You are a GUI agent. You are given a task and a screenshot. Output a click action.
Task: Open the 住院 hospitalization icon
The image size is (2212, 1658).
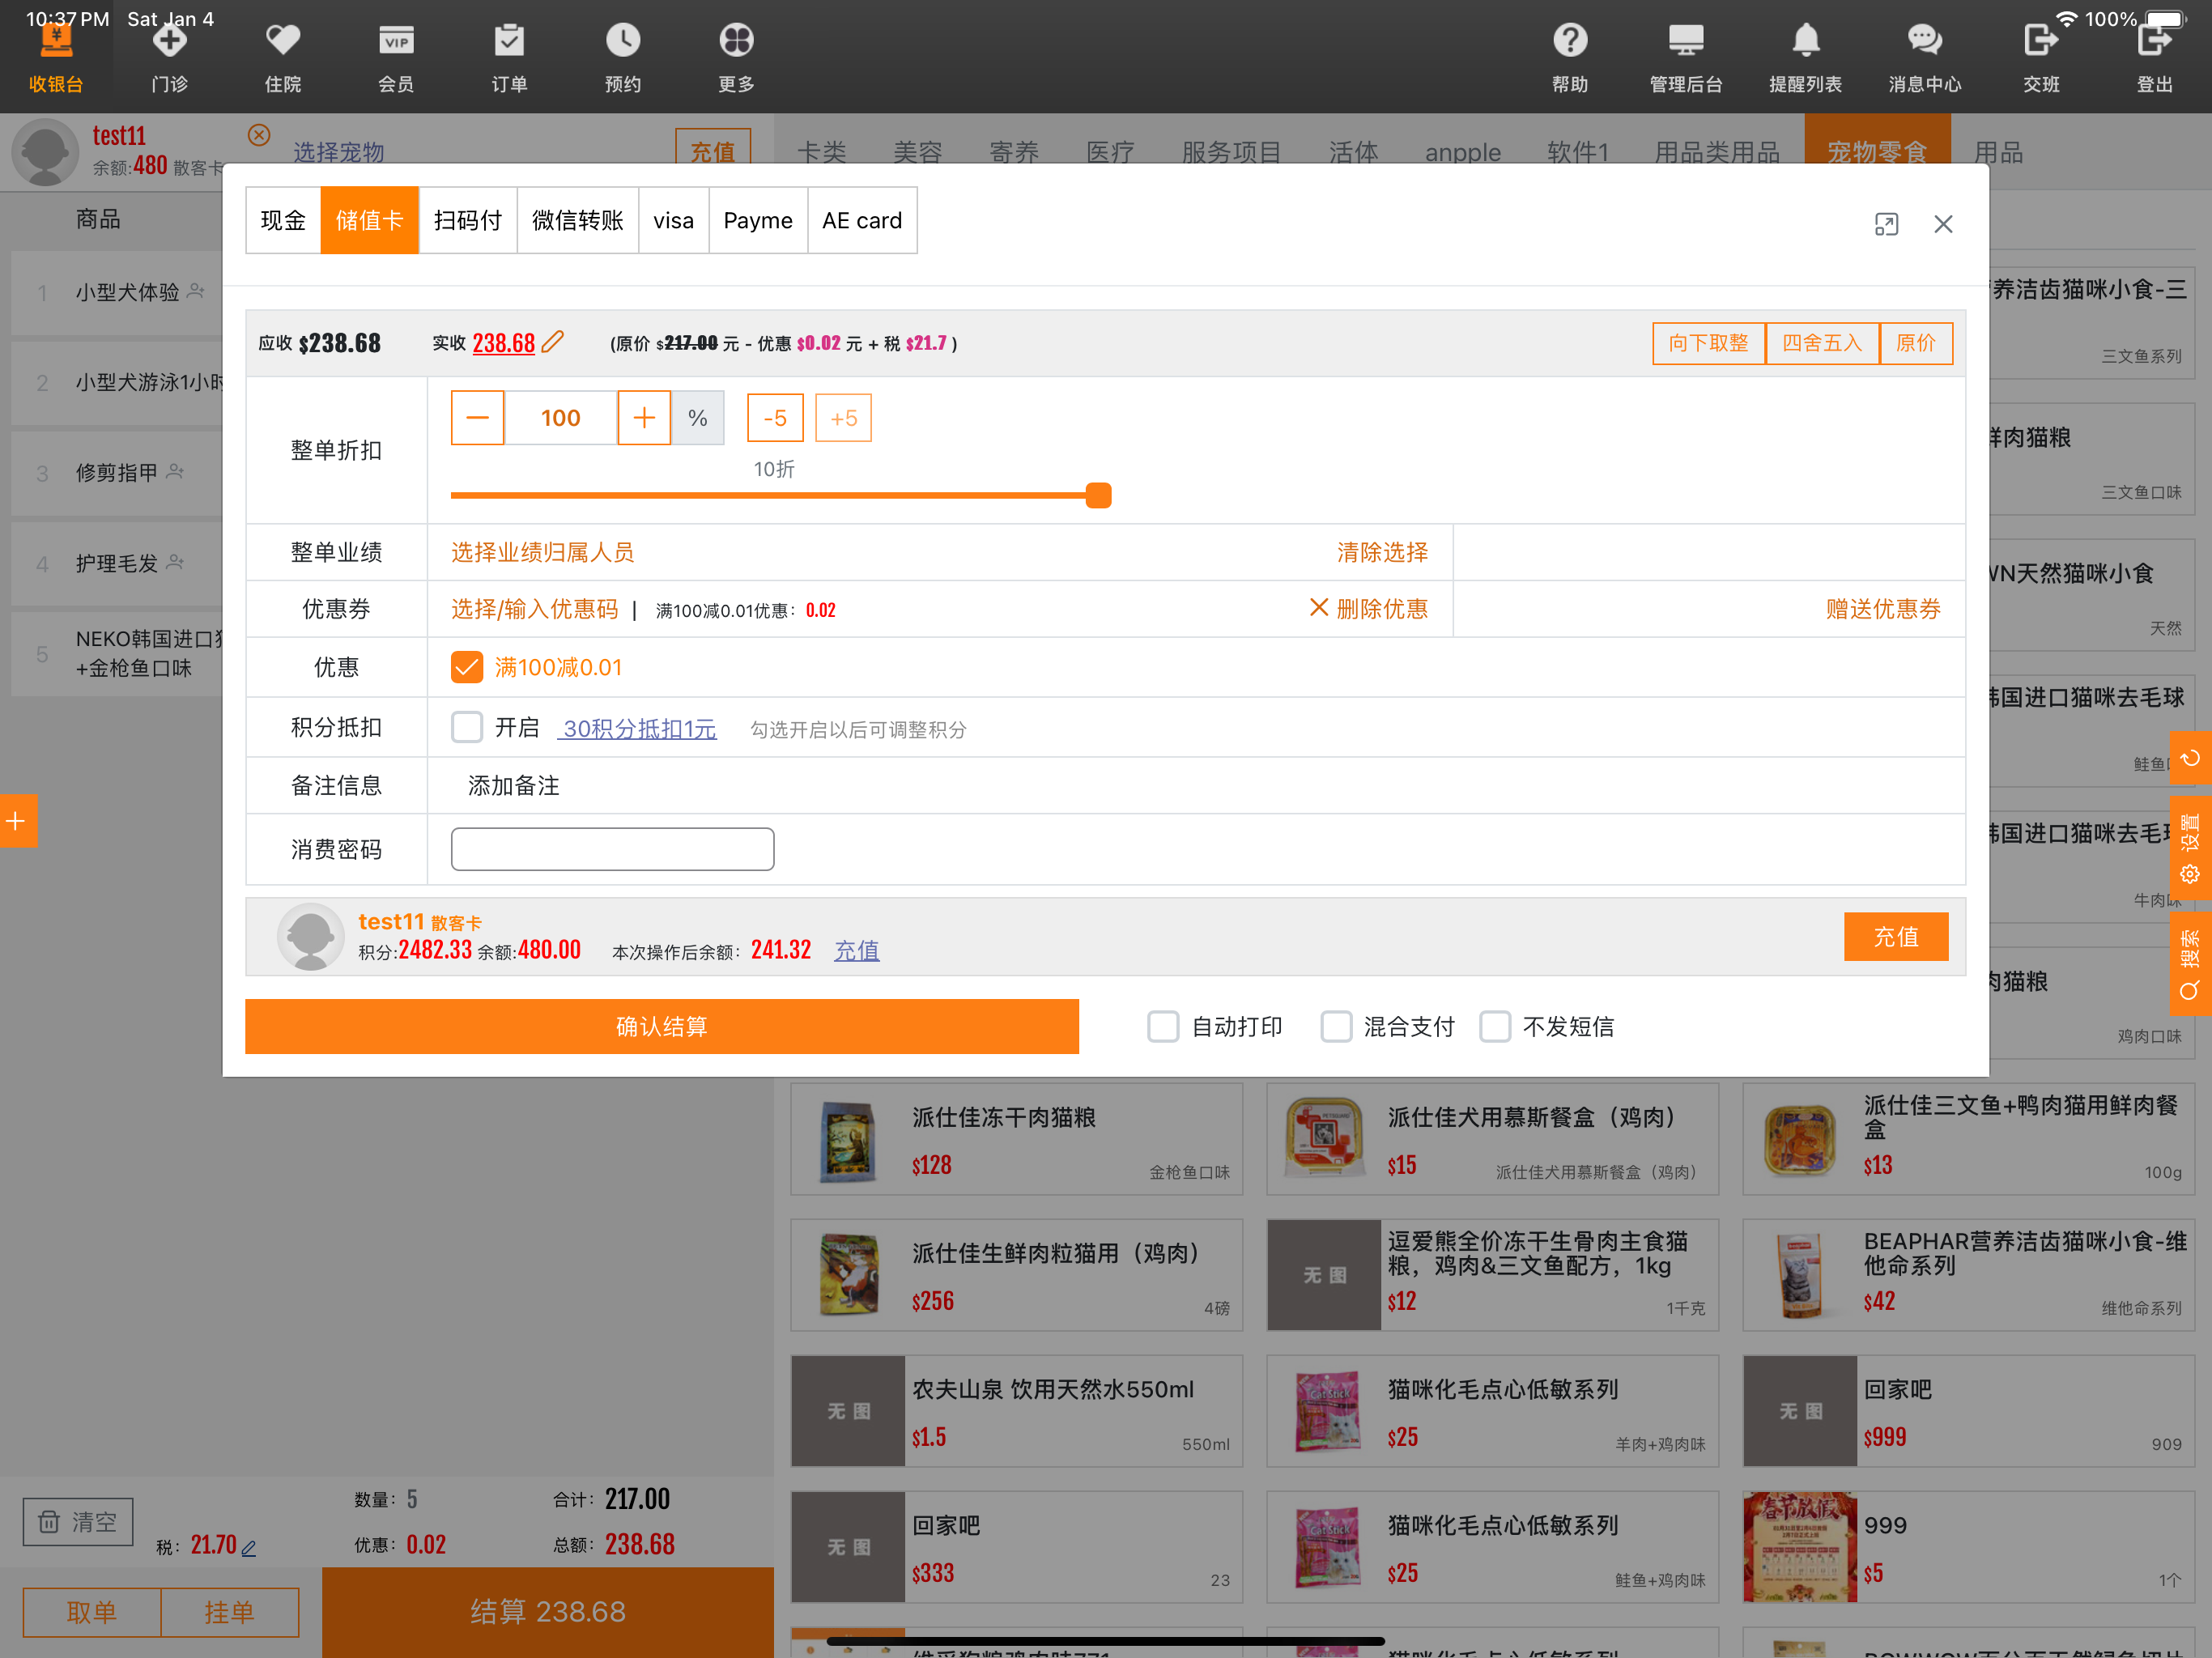(x=283, y=57)
